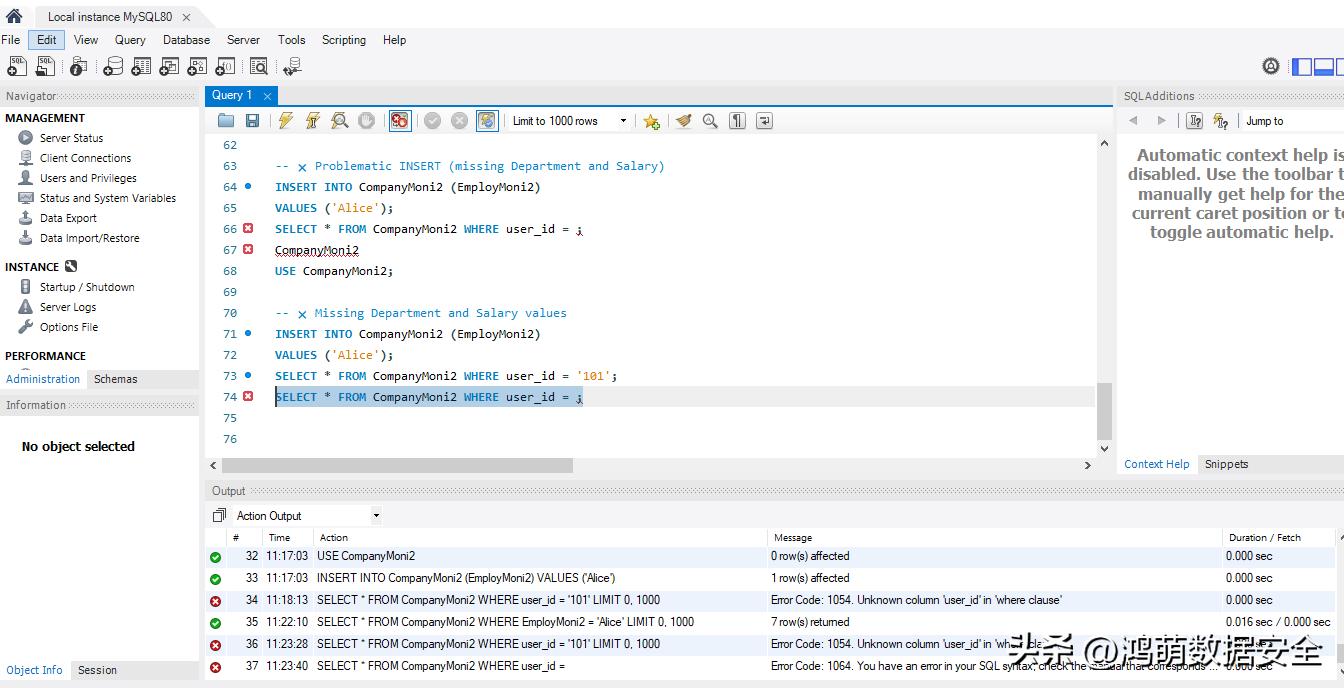Click the editor horizontal scrollbar

pos(397,465)
